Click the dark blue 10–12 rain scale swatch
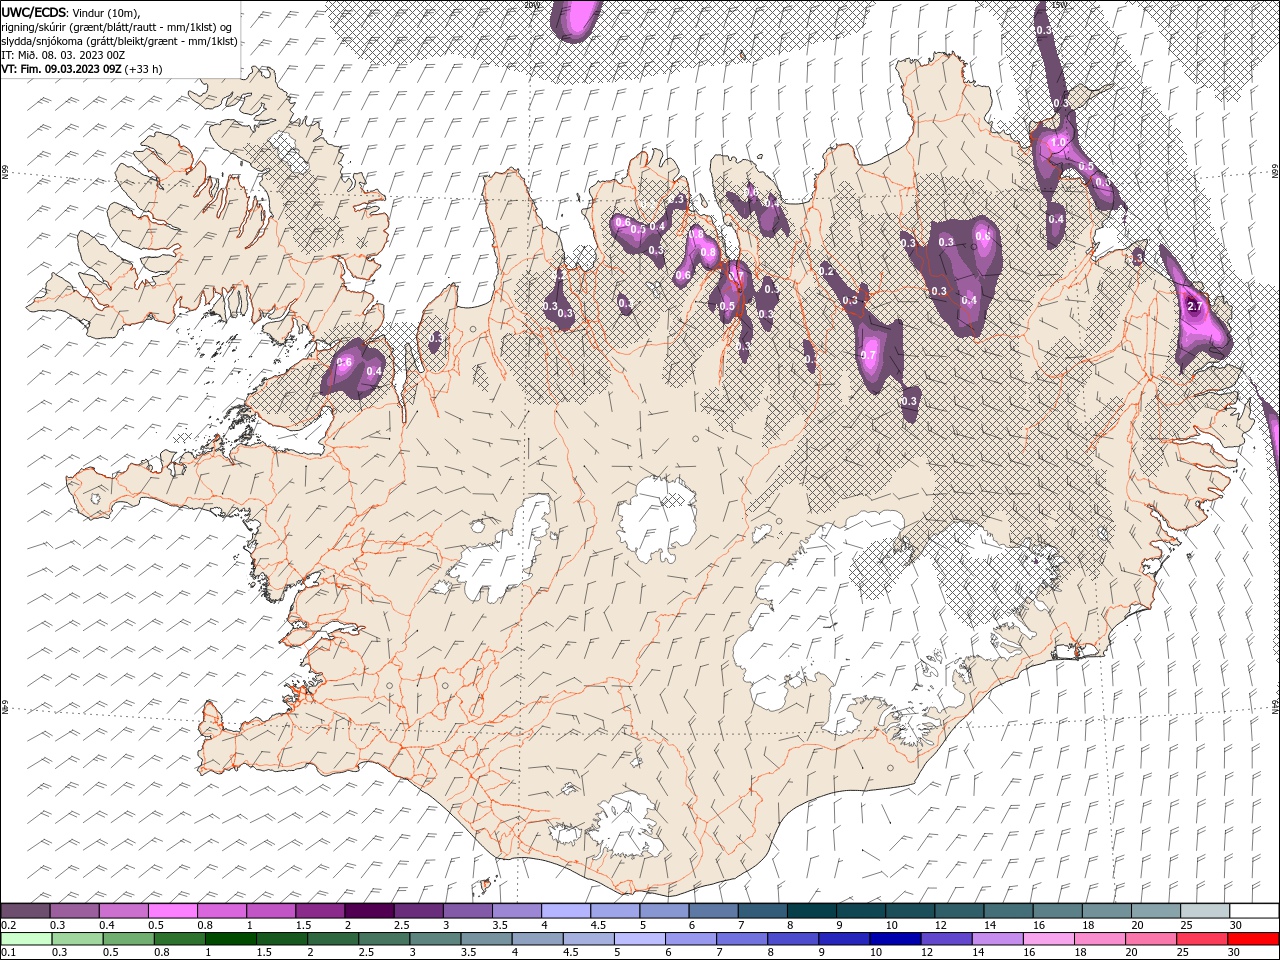The width and height of the screenshot is (1280, 960). click(x=895, y=939)
